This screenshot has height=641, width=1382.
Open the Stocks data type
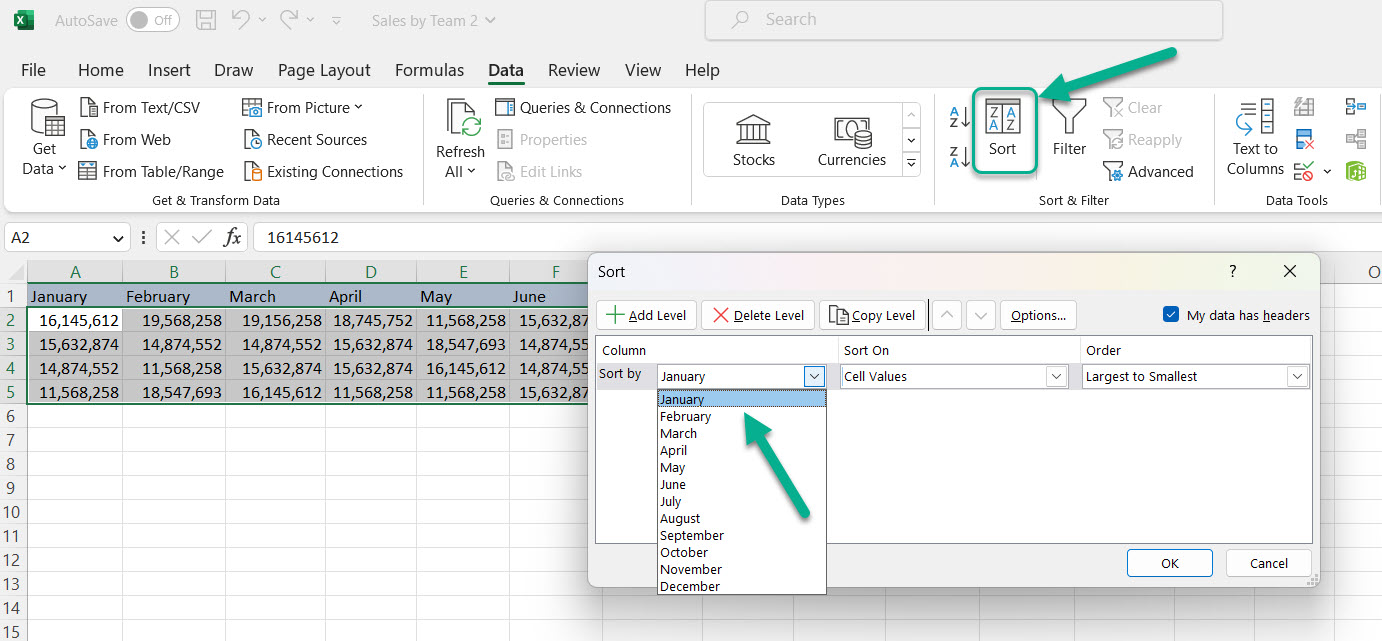pos(753,140)
